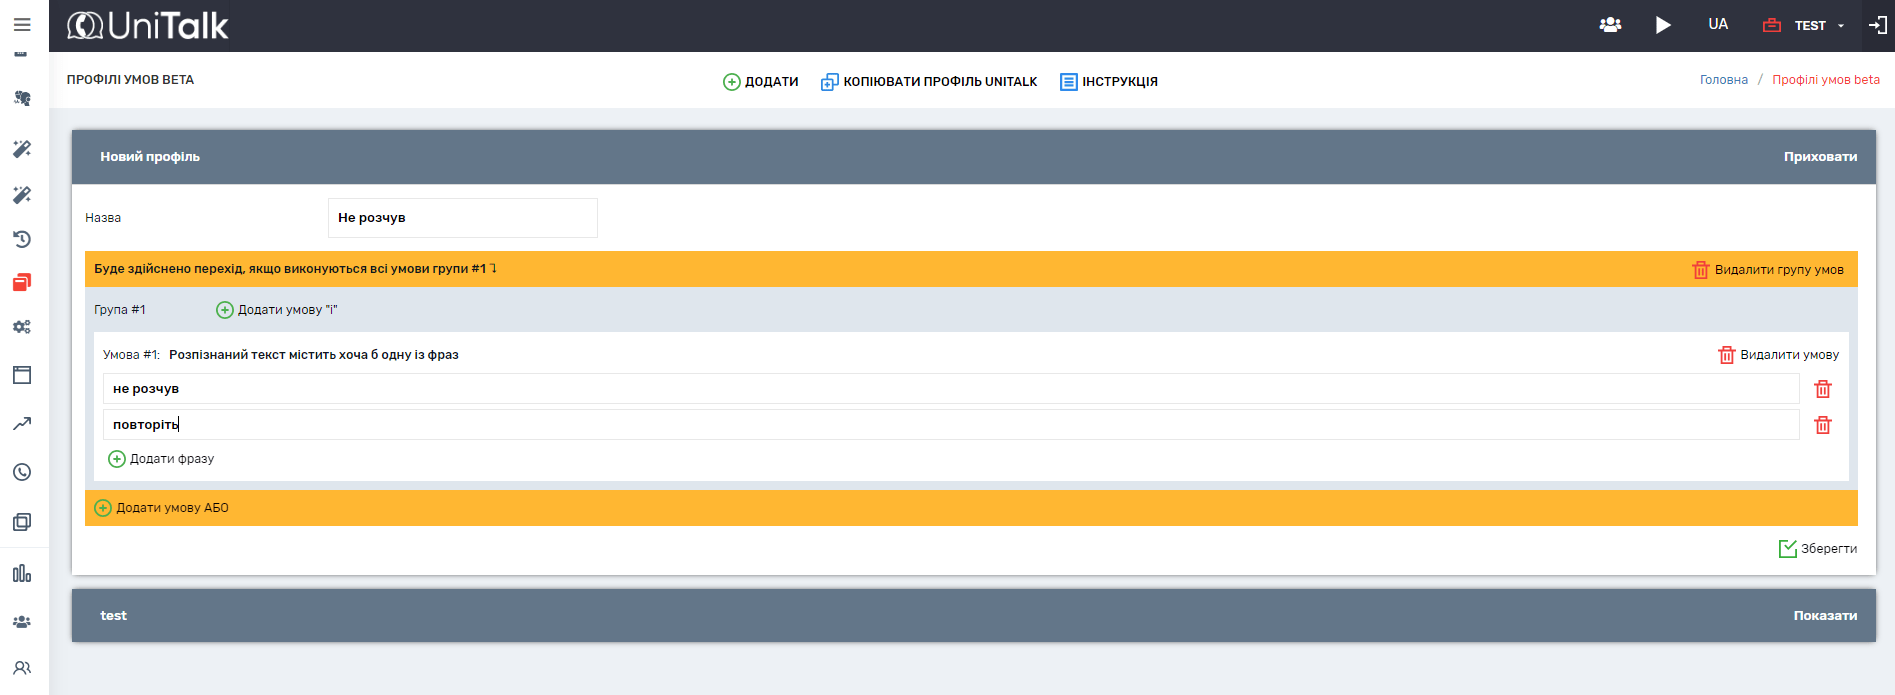Switch the interface language via UA
Screen dimensions: 1895x695
[1718, 24]
